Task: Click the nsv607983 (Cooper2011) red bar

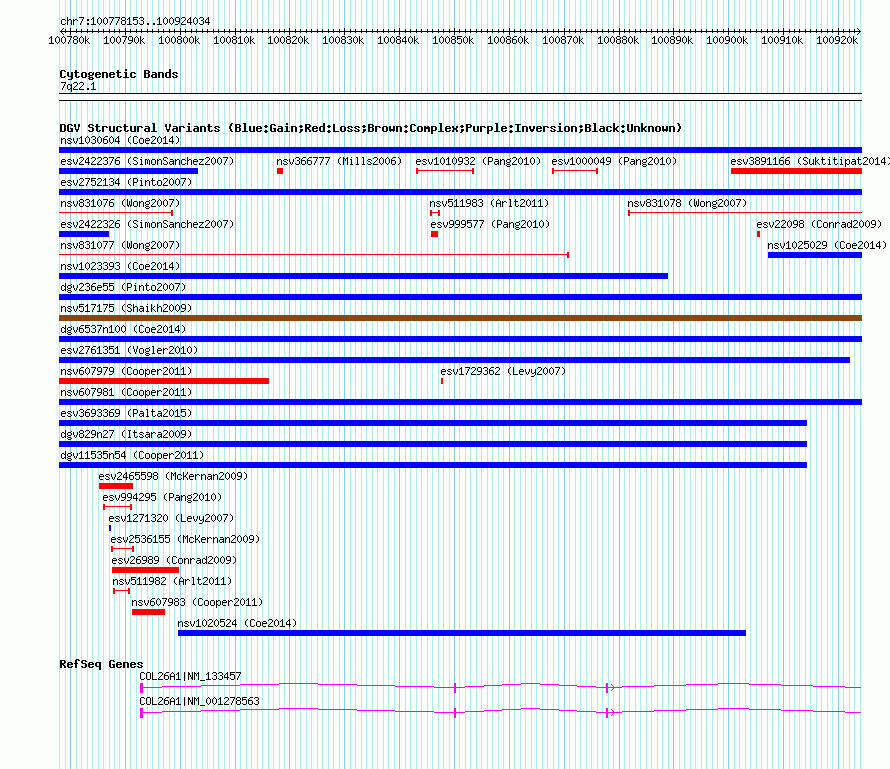Action: click(x=148, y=612)
